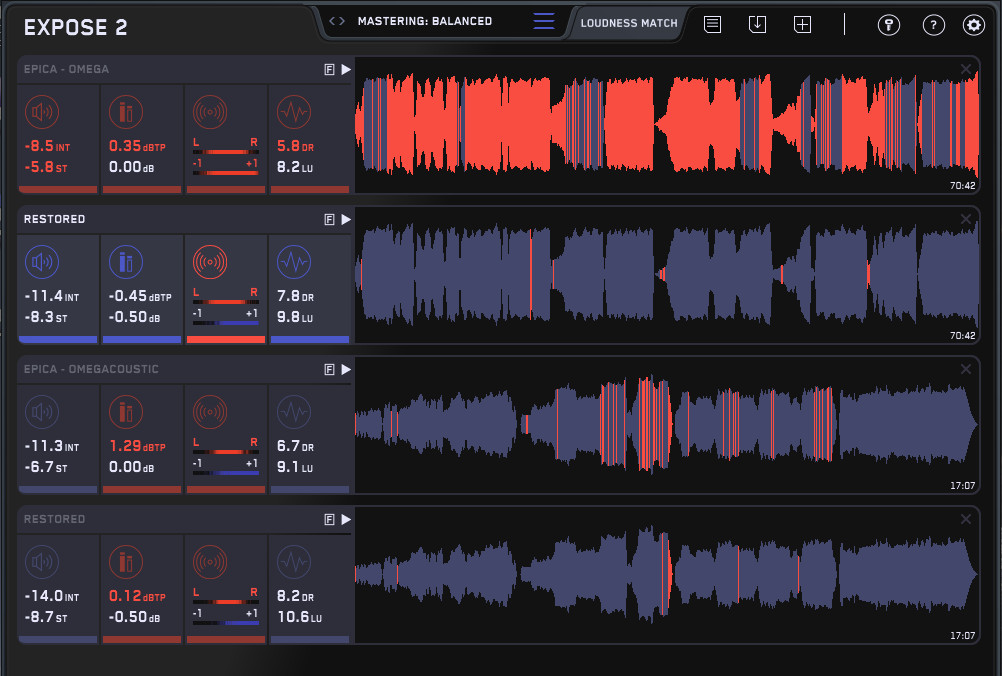Click the waveform of RESTORED -11.4 INT track
Image resolution: width=1002 pixels, height=676 pixels.
[x=667, y=275]
